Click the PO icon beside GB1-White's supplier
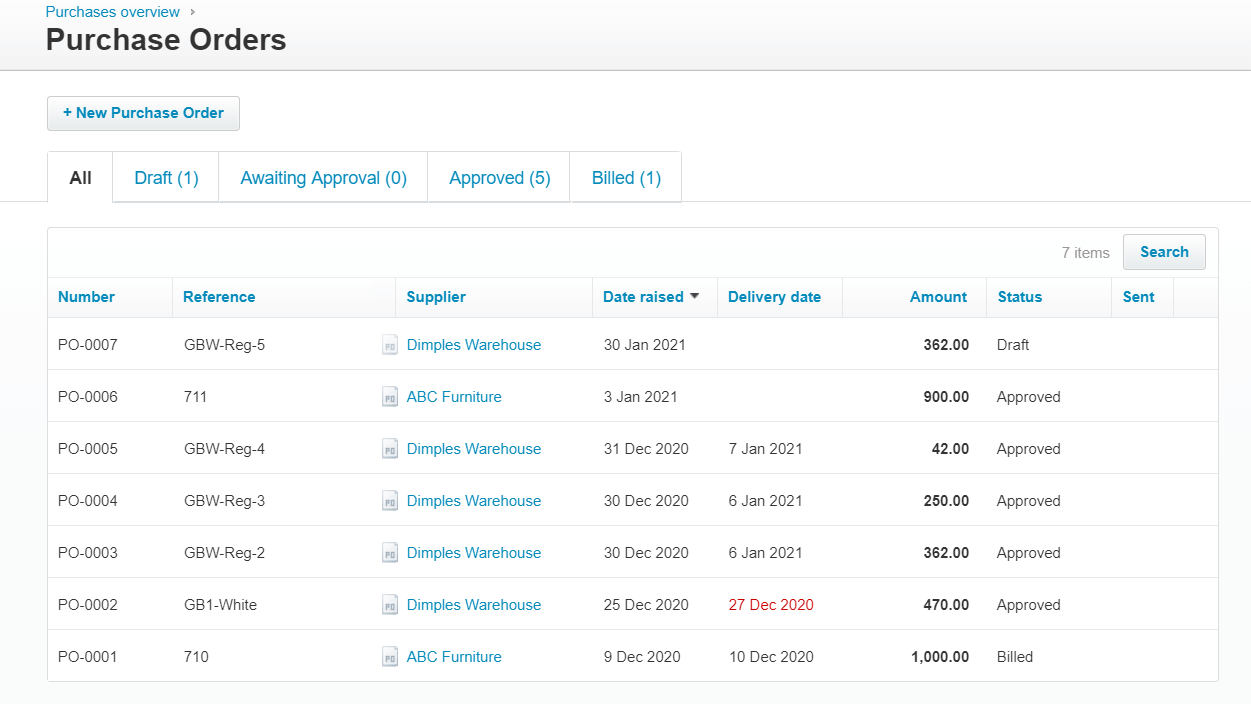Screen dimensions: 1251x704 click(390, 605)
